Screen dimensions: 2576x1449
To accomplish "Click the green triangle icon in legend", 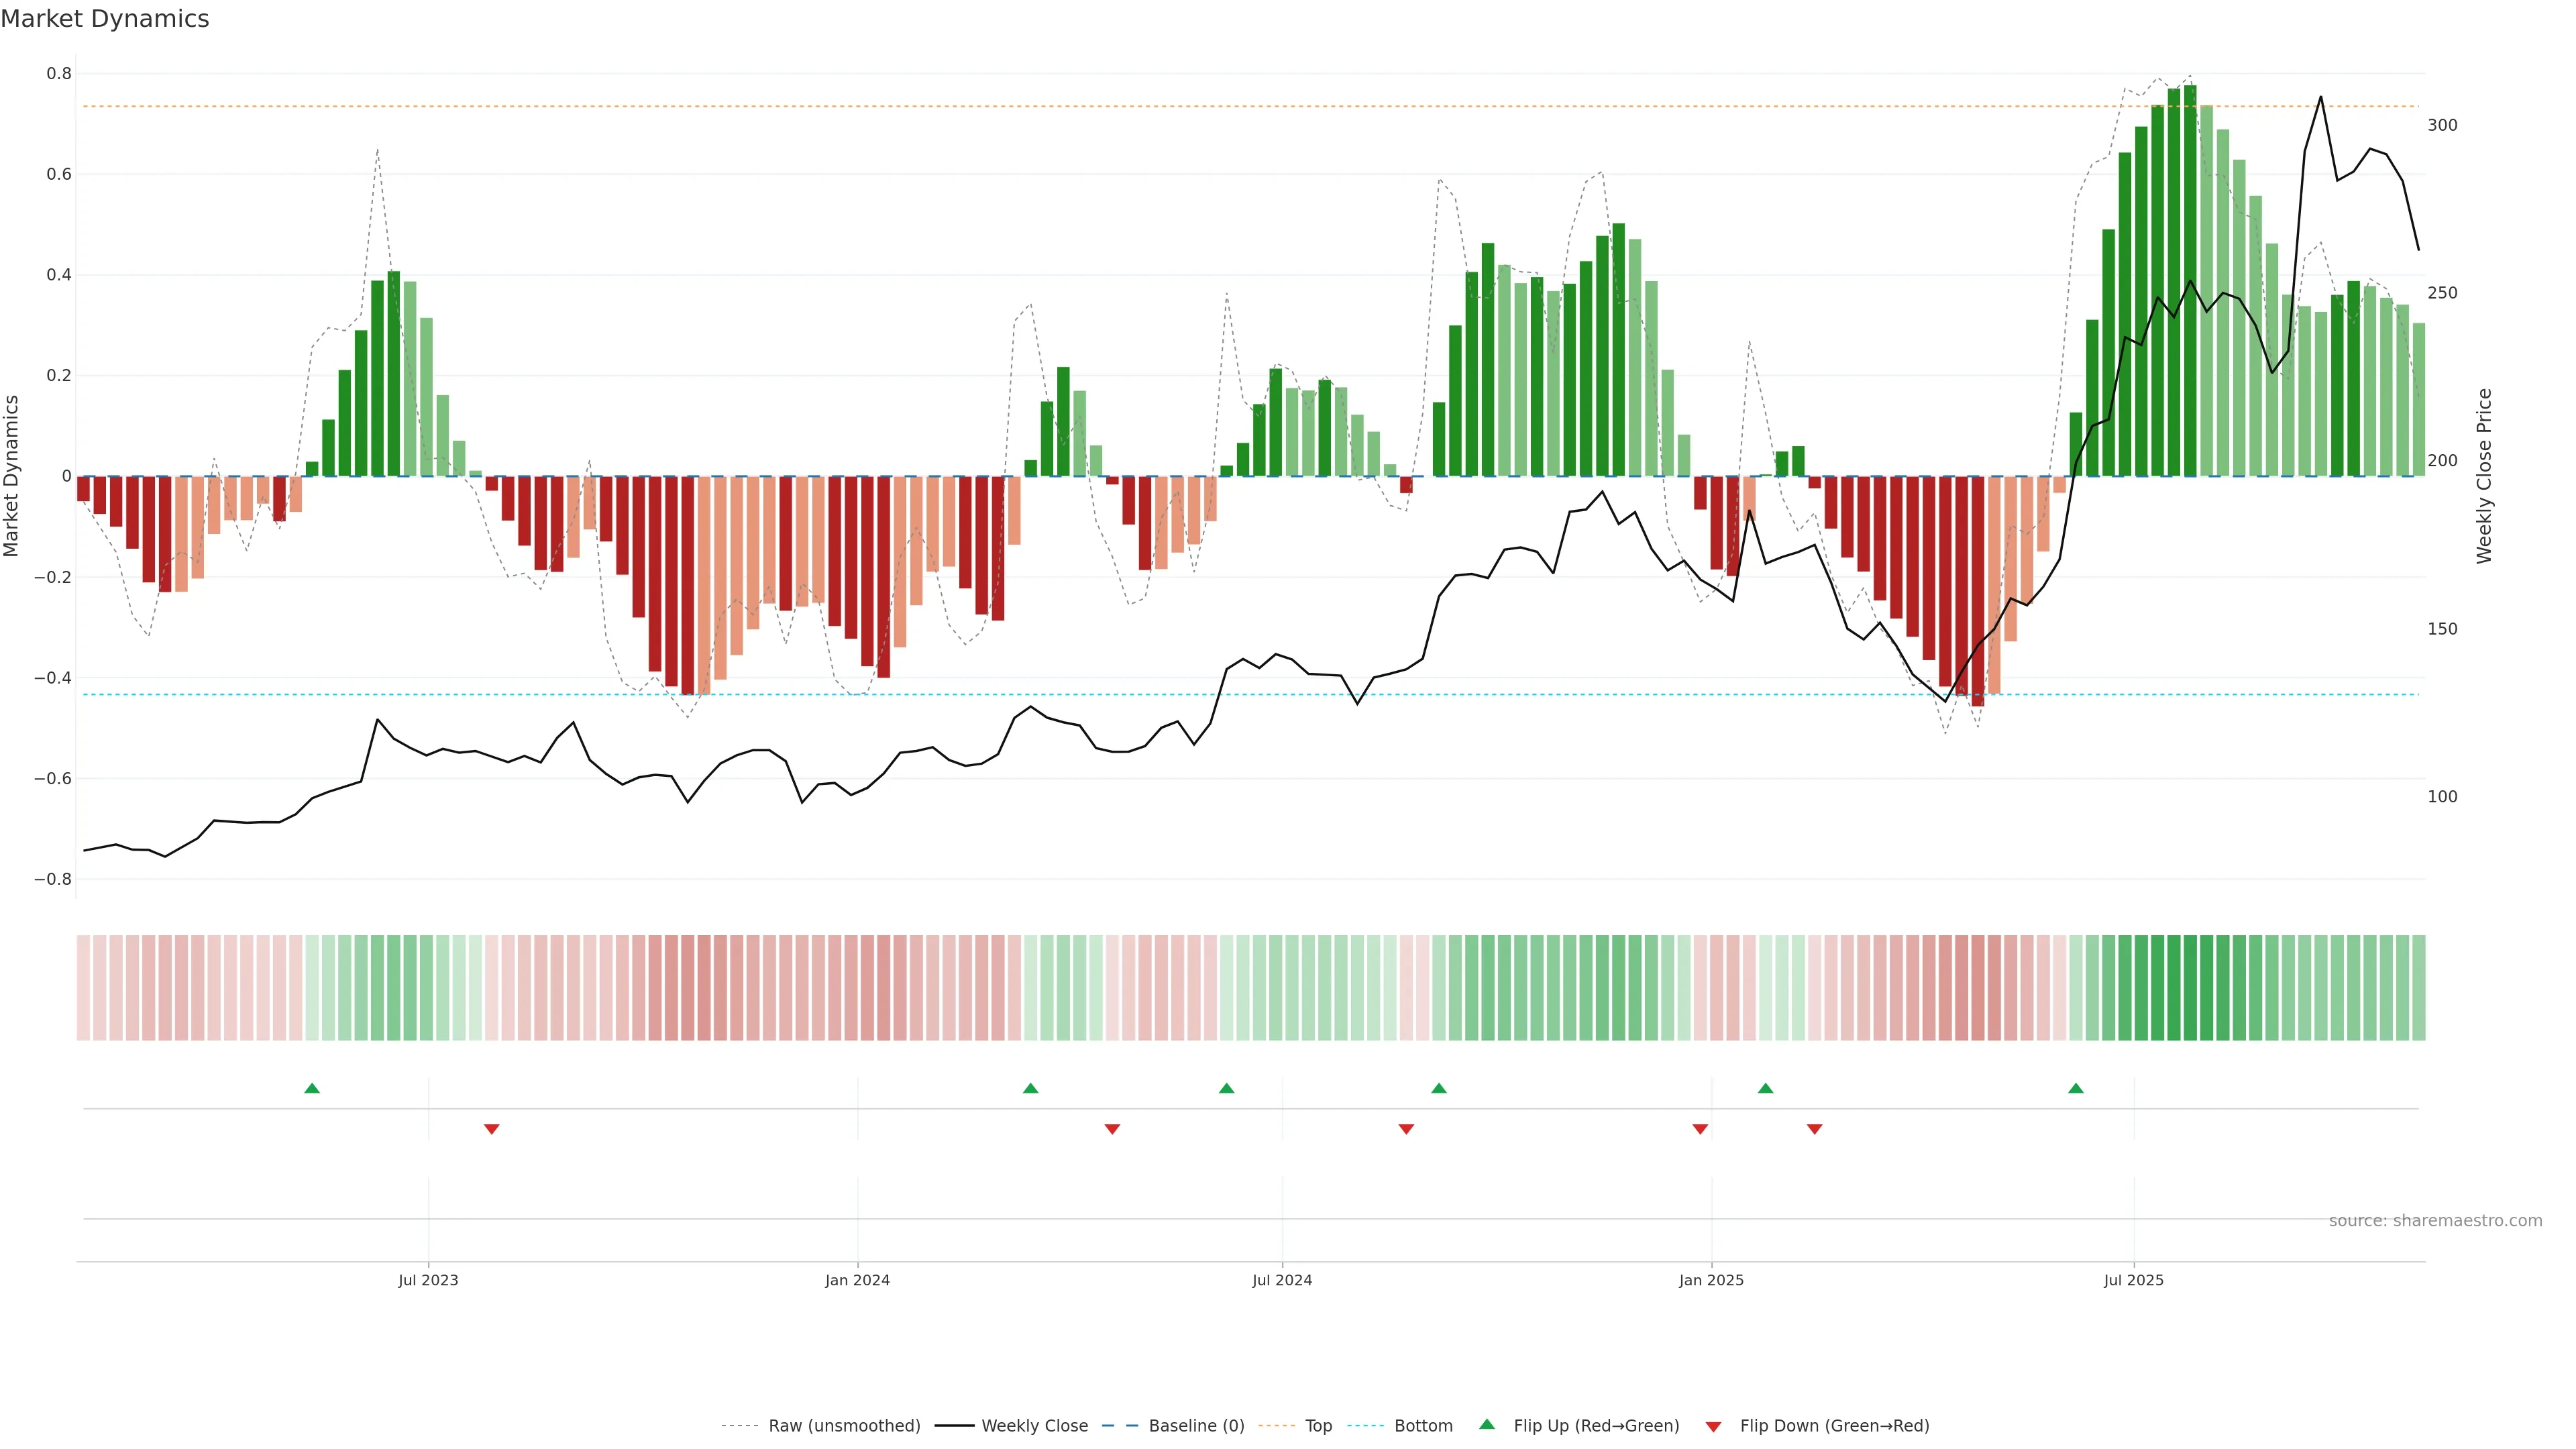I will click(1487, 1424).
